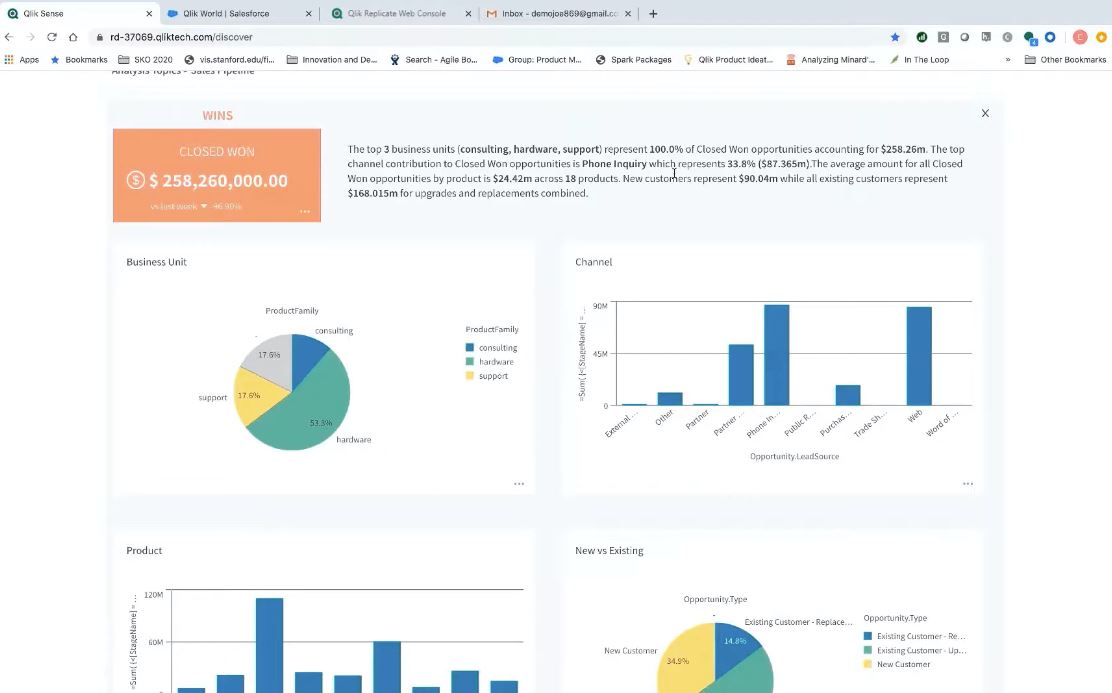Bookmark this page with the star icon
This screenshot has width=1112, height=693.
pos(895,37)
